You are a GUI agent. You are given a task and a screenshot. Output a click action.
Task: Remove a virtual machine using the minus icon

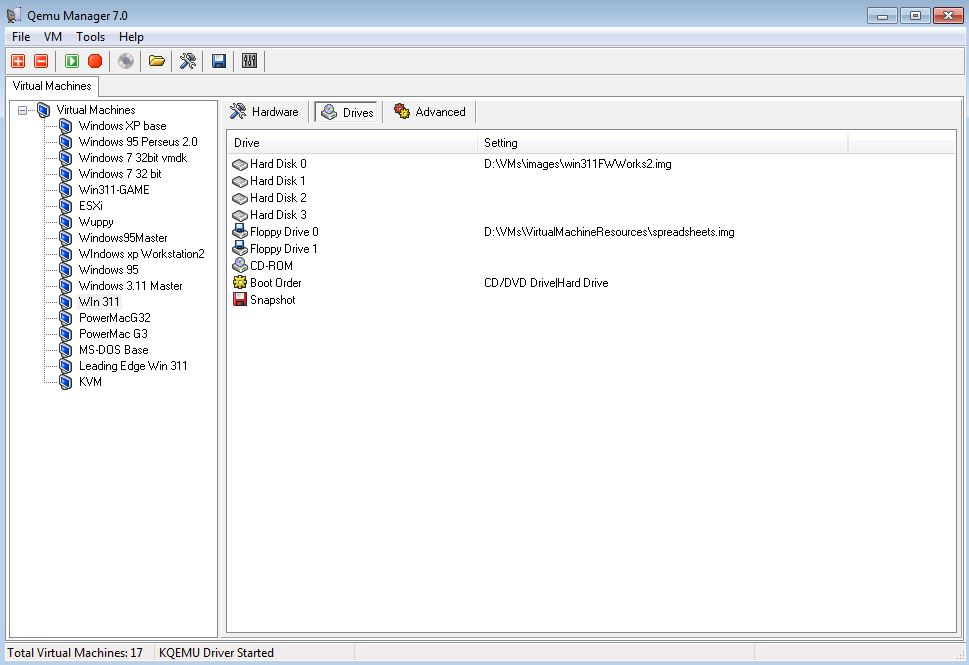click(x=40, y=61)
